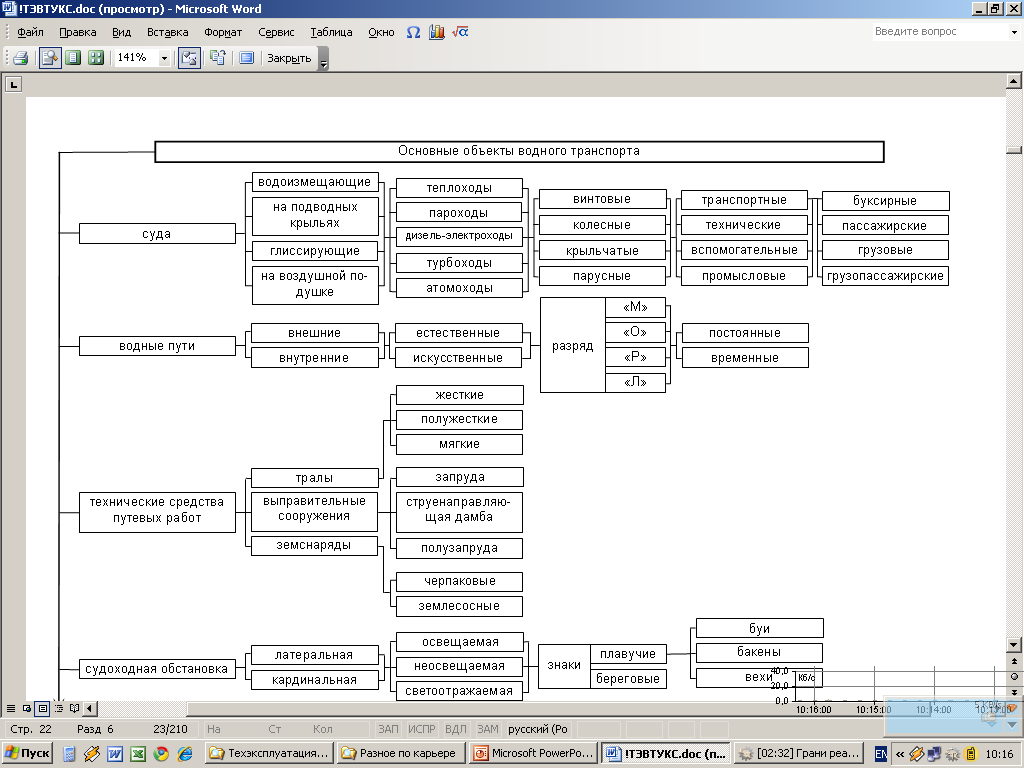Viewport: 1024px width, 768px height.
Task: Choose multiple pages preview layout
Action: (x=96, y=58)
